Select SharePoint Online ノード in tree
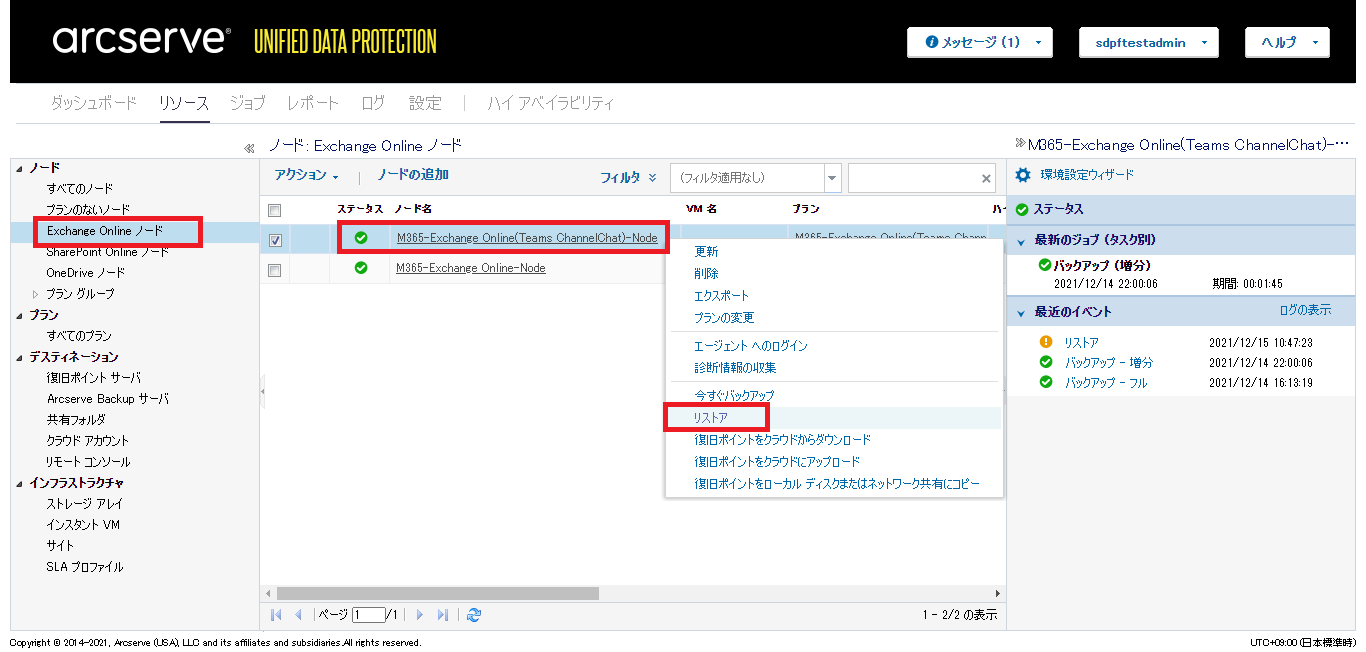The image size is (1366, 652). (x=108, y=252)
